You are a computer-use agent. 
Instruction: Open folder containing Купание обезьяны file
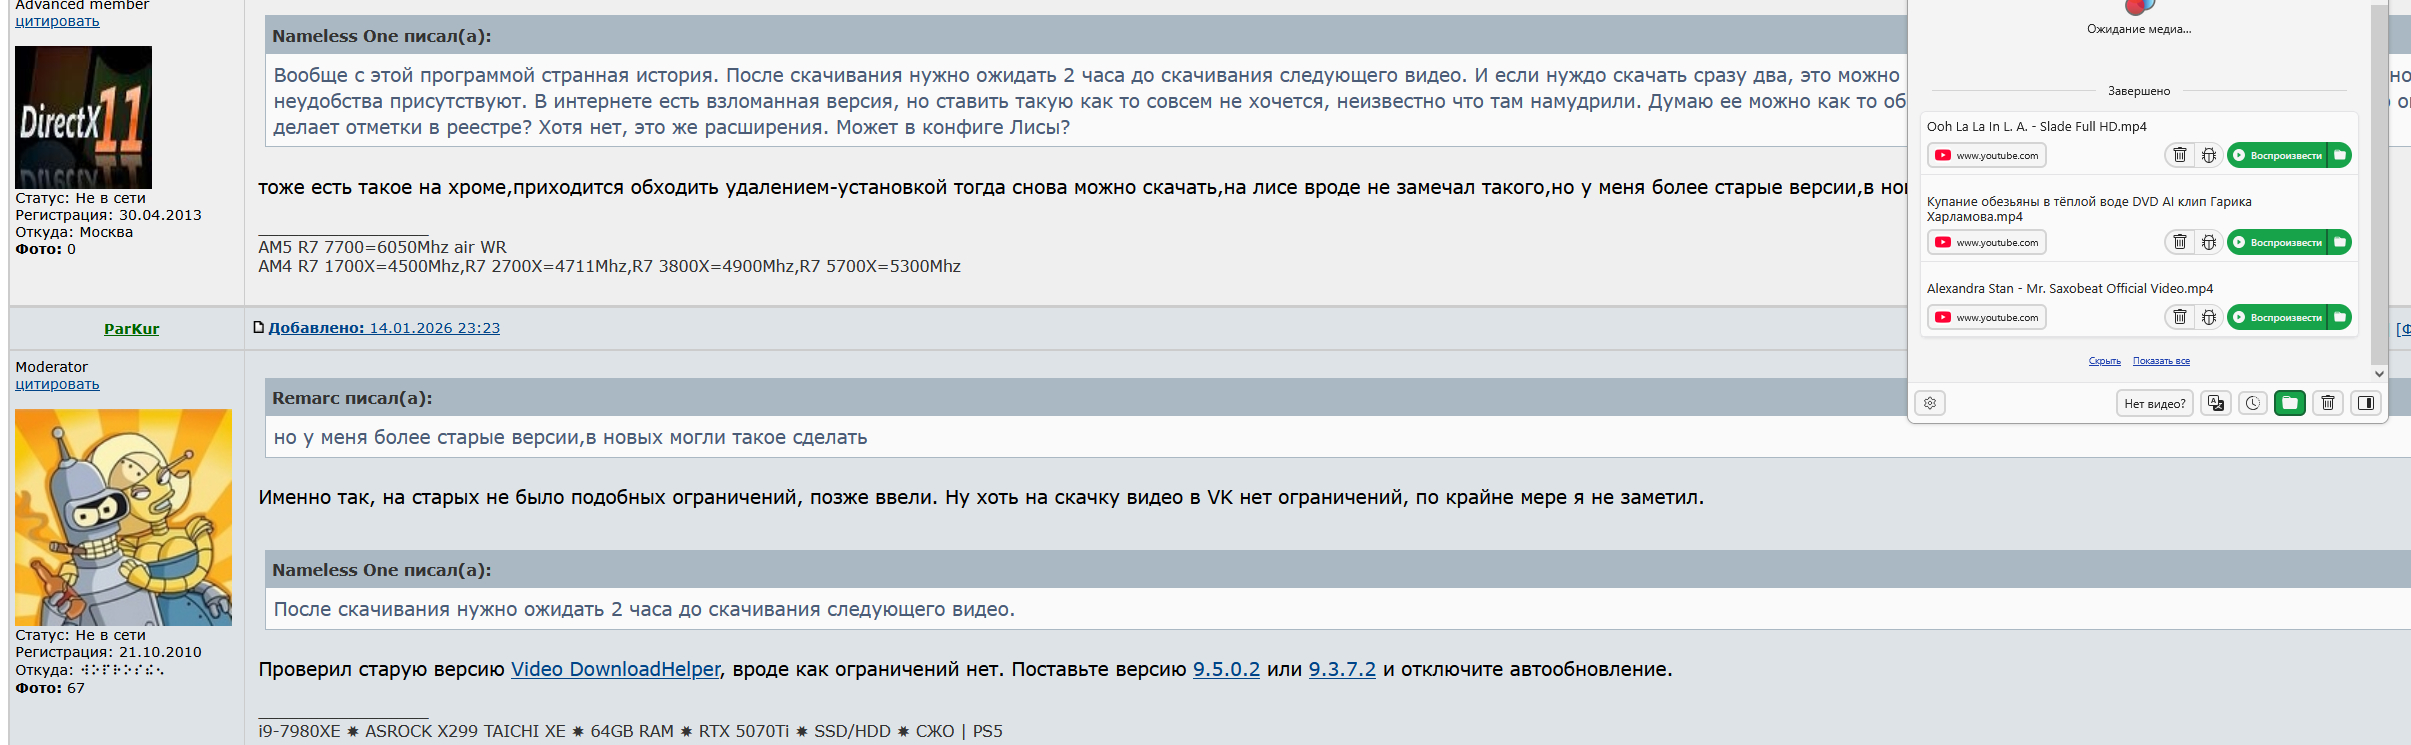(x=2339, y=242)
